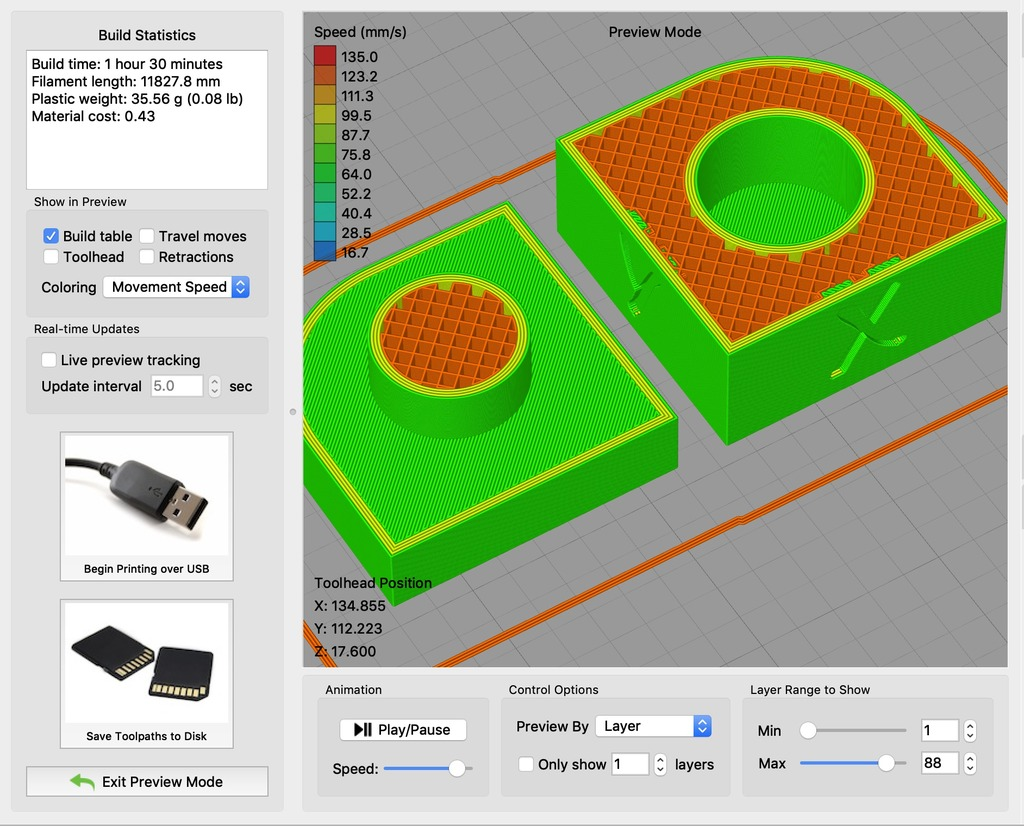Click the toolhead Z: 17.600 readout
Image resolution: width=1024 pixels, height=826 pixels.
pyautogui.click(x=345, y=652)
